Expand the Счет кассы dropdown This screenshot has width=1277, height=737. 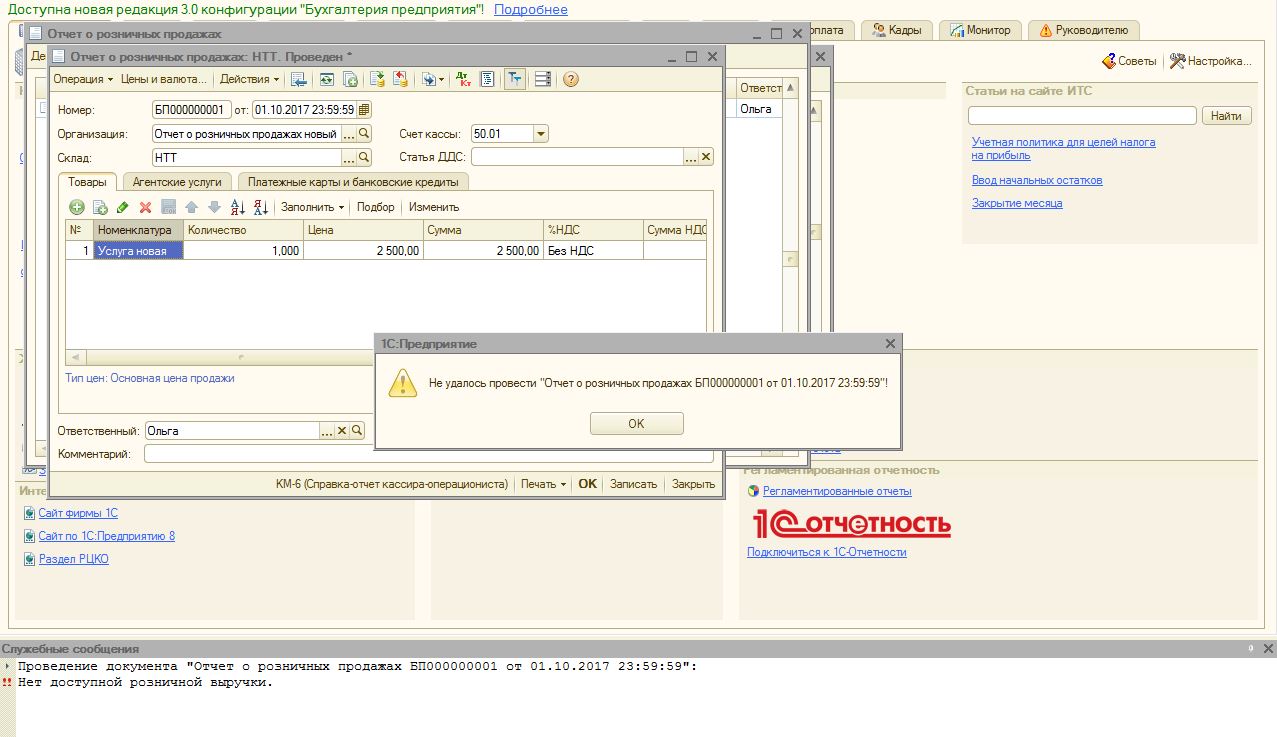541,133
